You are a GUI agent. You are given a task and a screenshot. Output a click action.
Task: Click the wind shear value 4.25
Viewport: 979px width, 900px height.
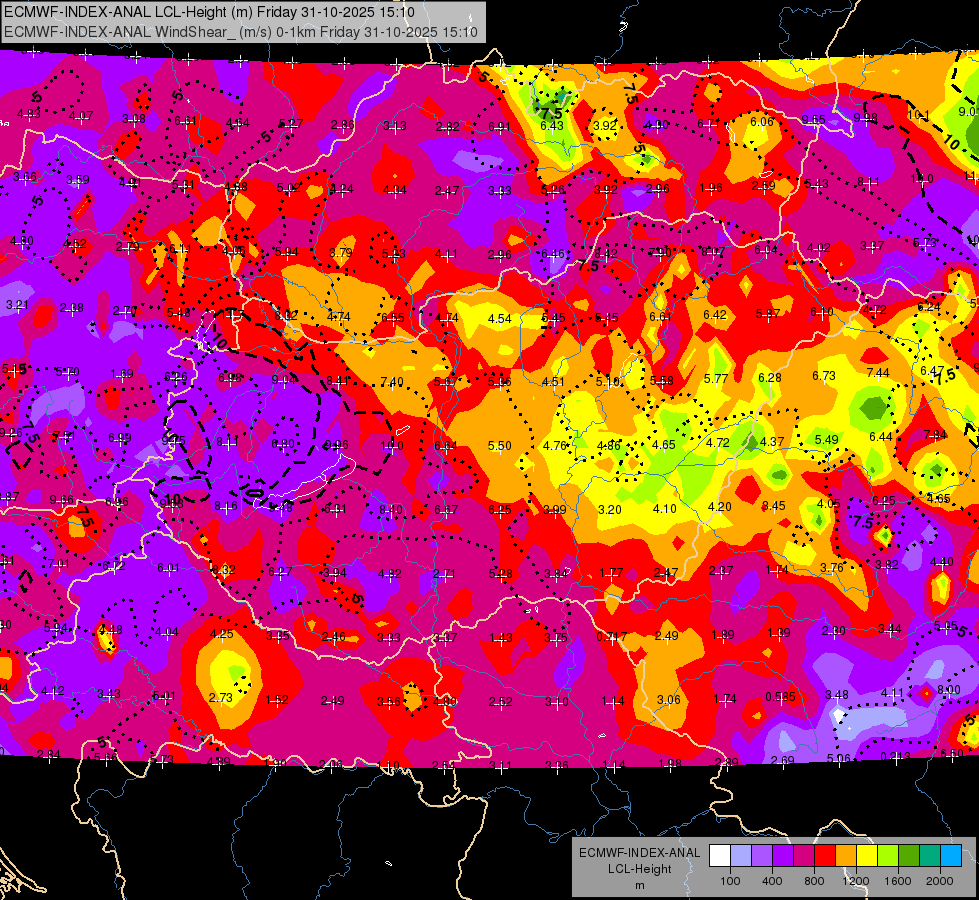pyautogui.click(x=221, y=633)
